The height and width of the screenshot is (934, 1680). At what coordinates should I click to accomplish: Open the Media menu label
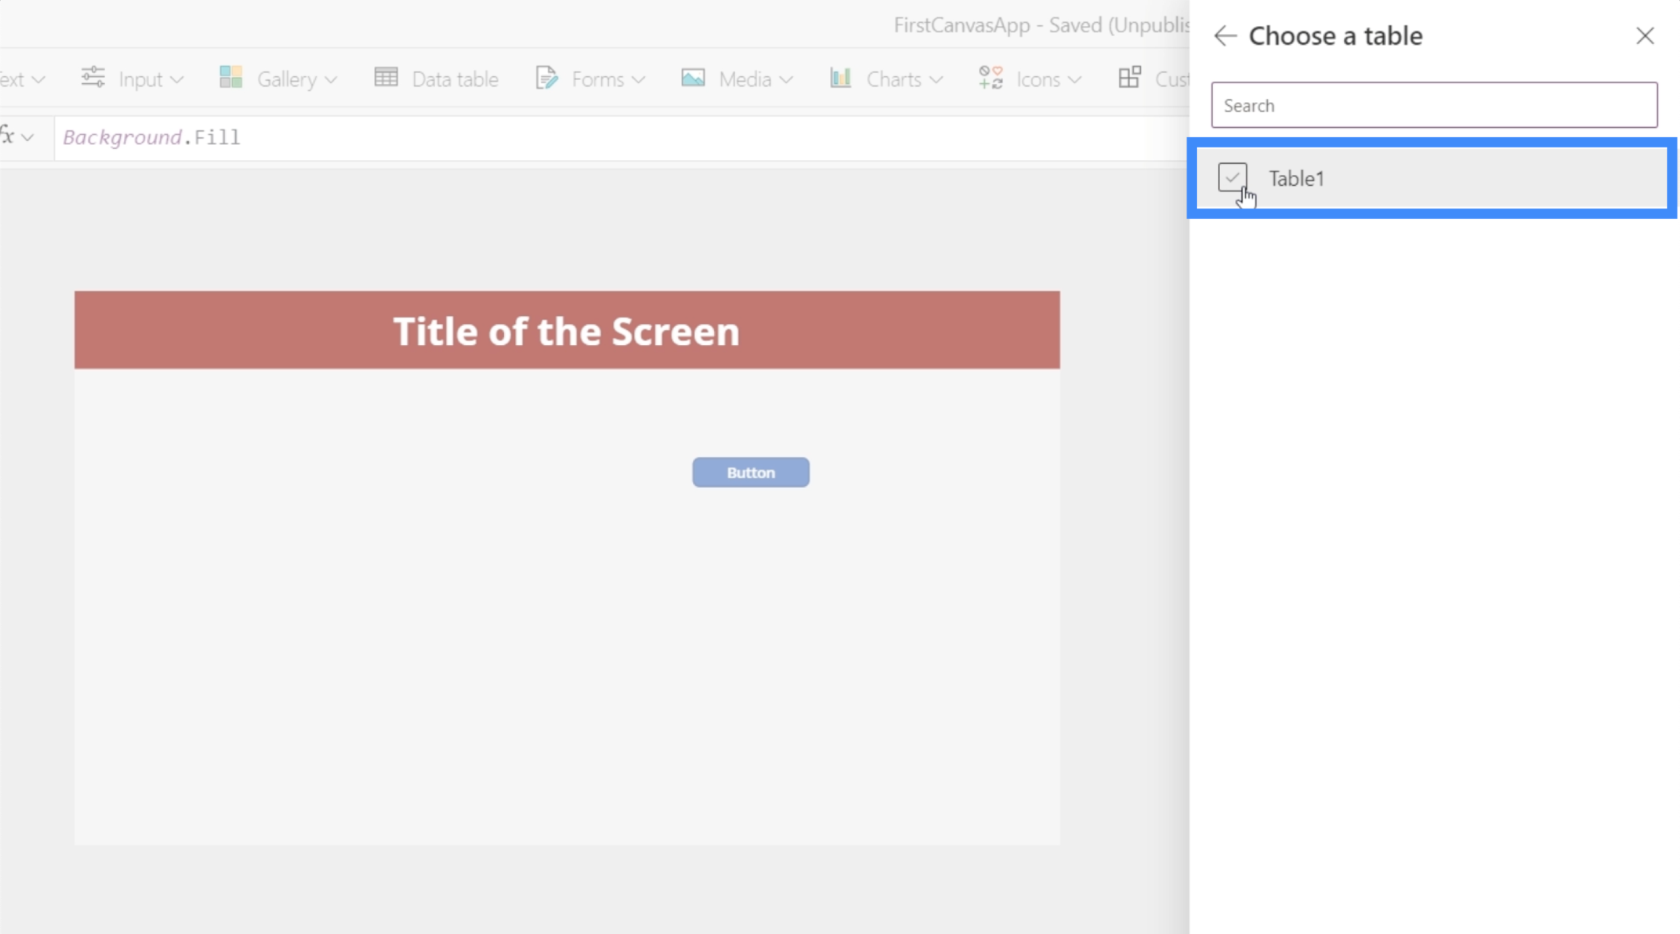(x=745, y=79)
